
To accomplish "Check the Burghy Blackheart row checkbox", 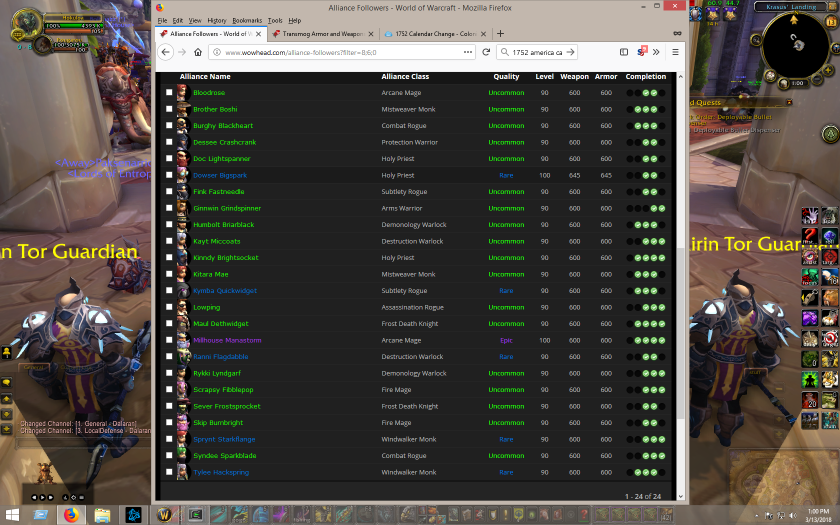I will [x=169, y=125].
